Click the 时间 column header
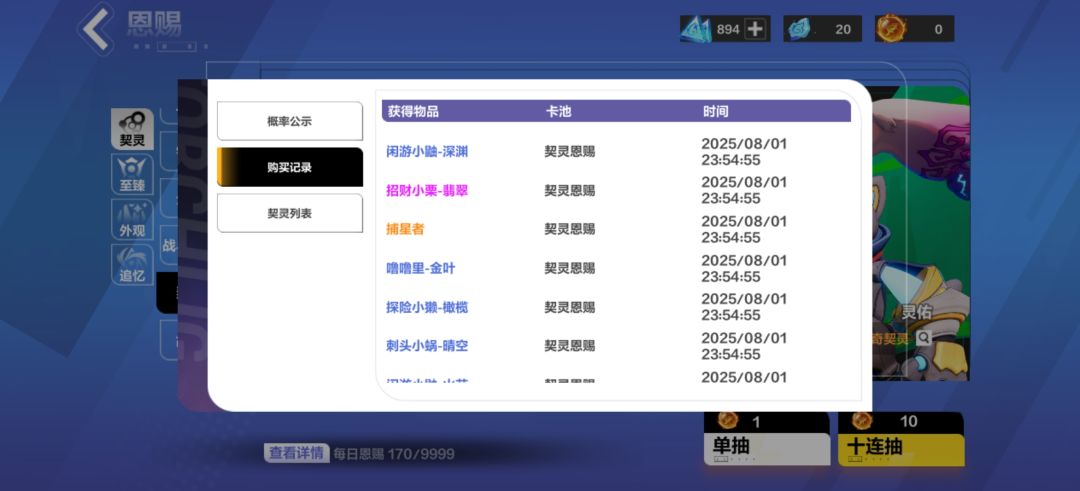1080x491 pixels. (716, 112)
